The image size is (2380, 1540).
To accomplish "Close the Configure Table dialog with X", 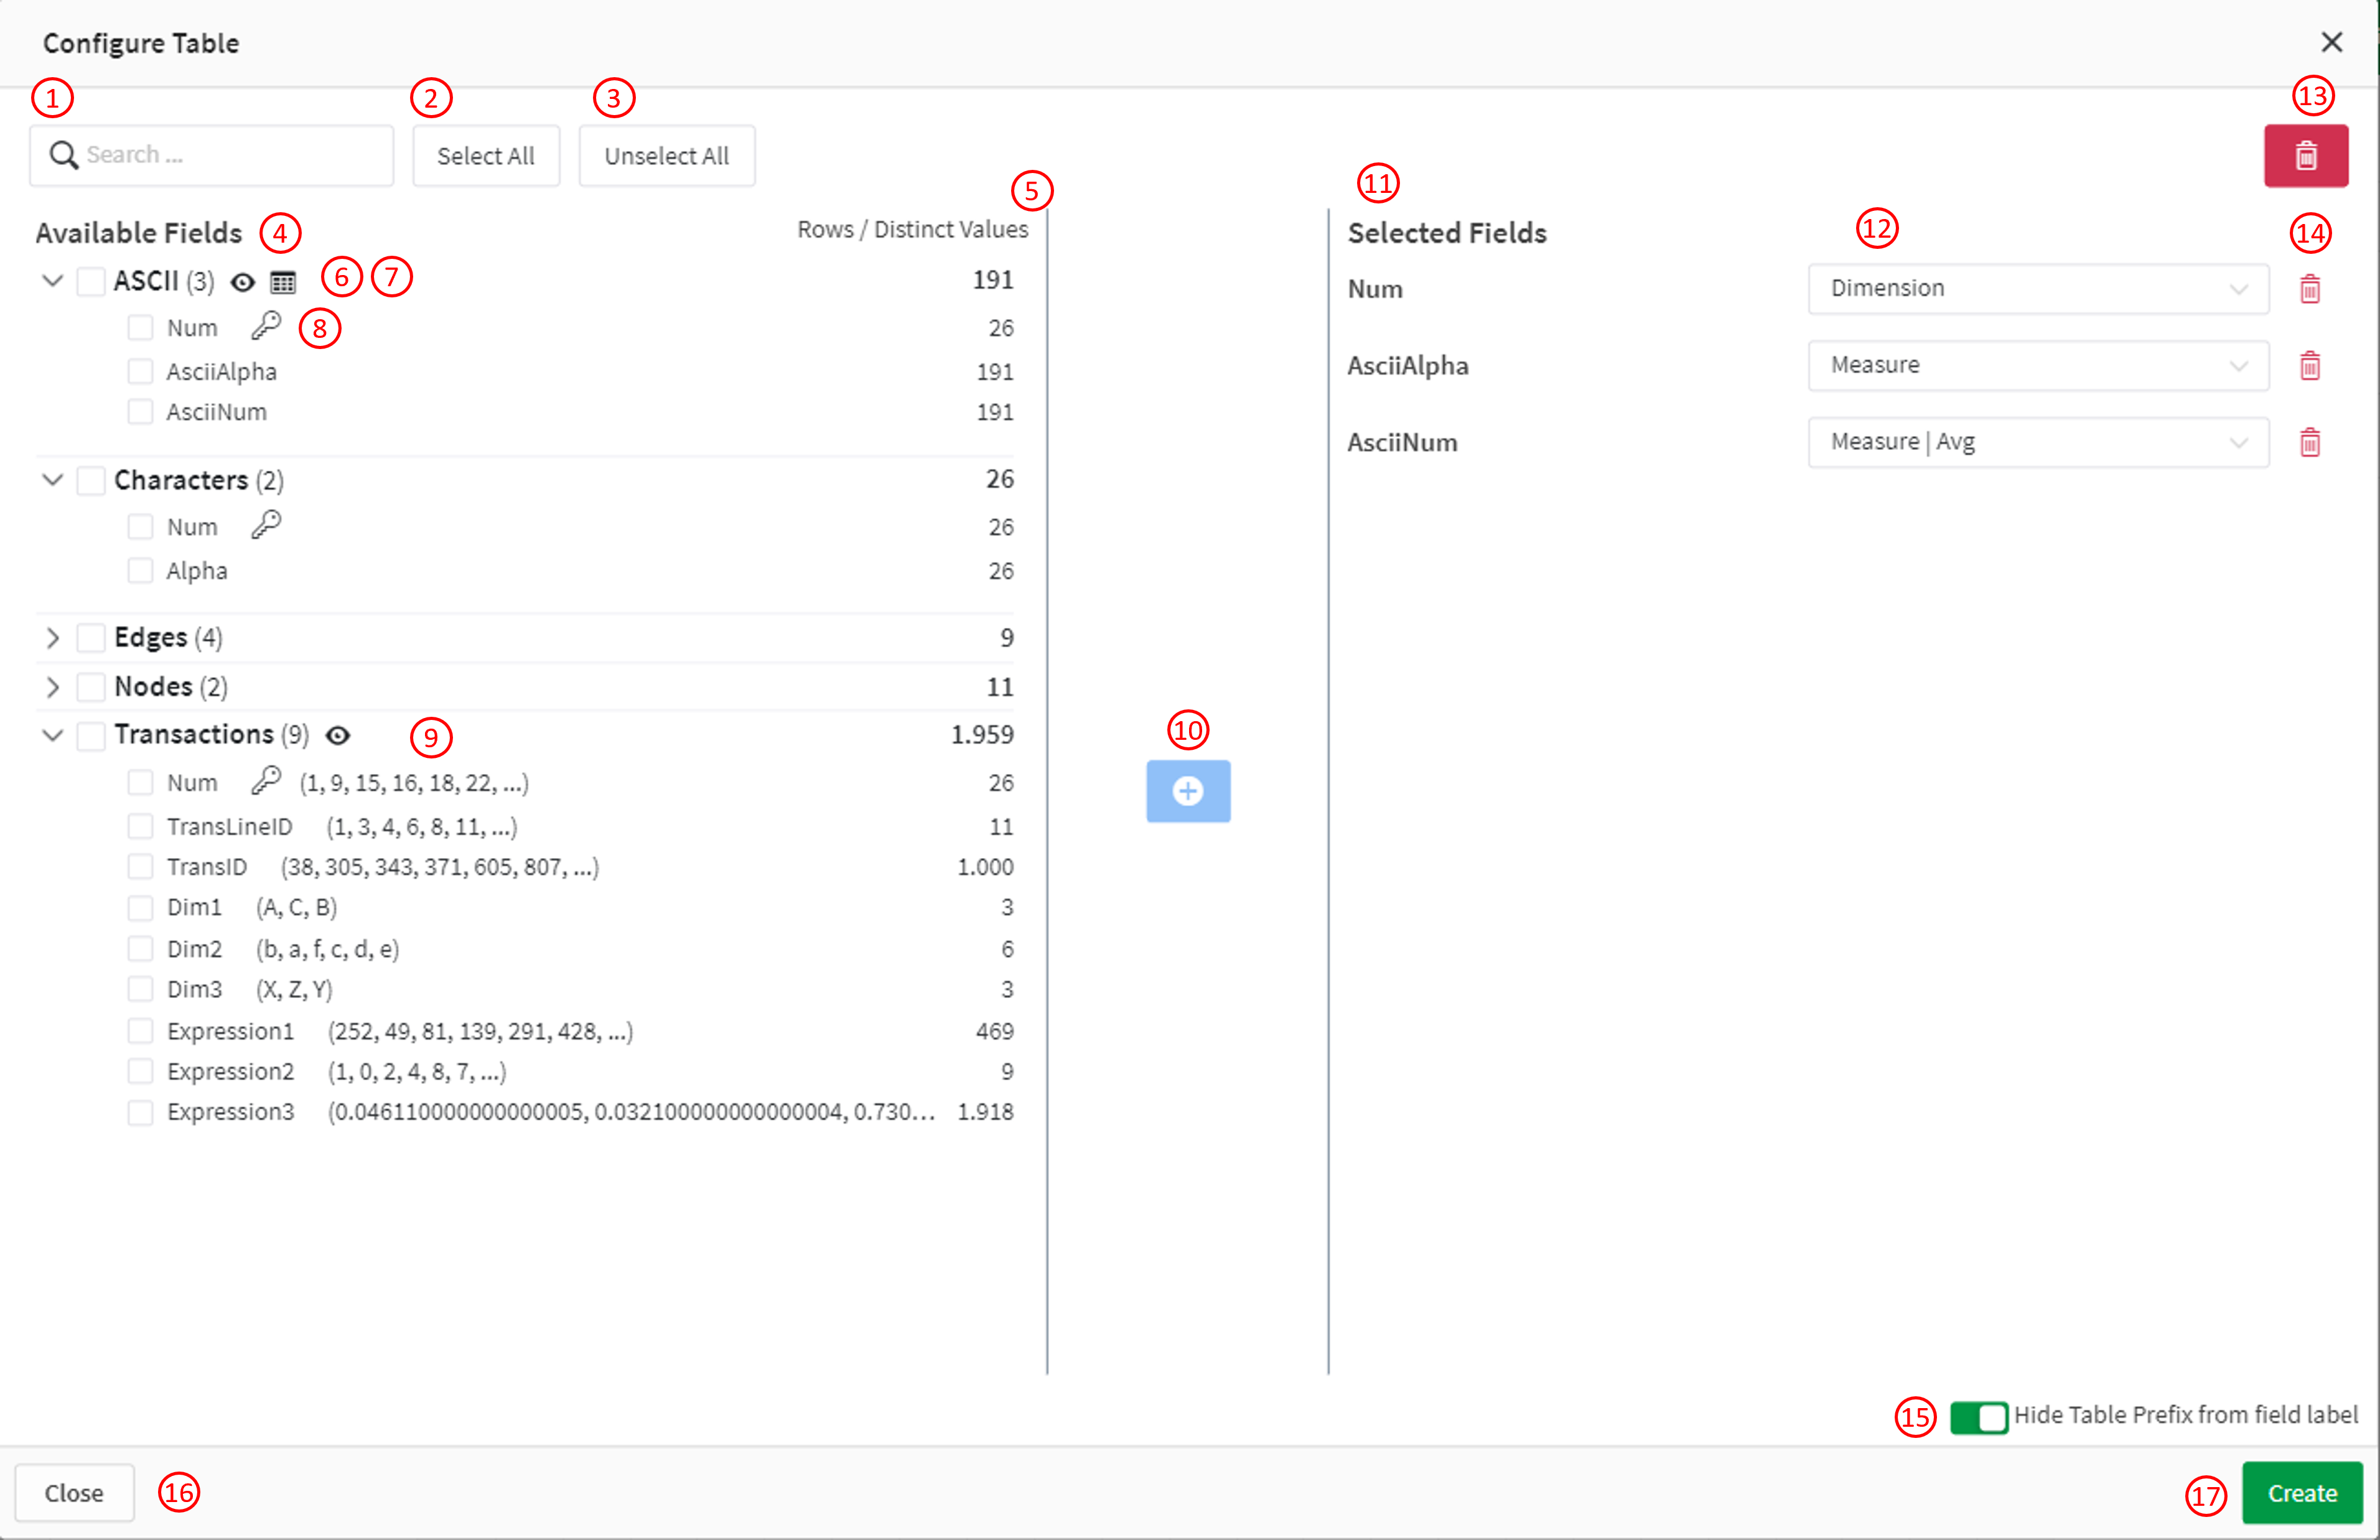I will [2332, 42].
